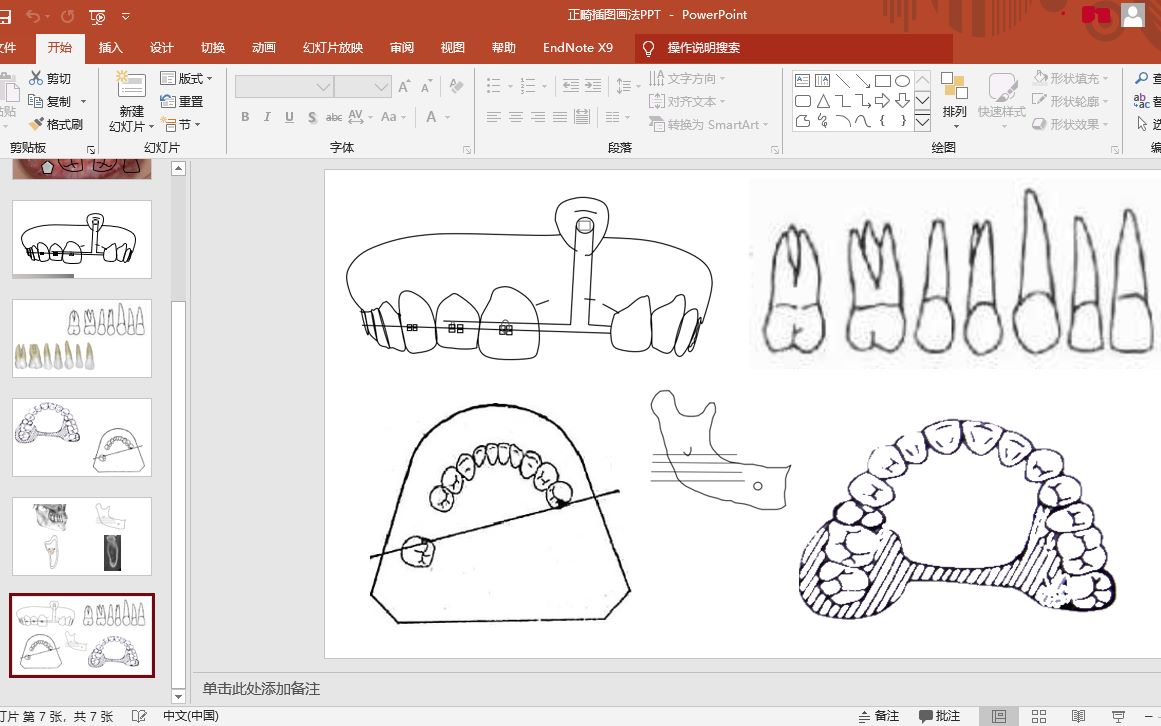1161x726 pixels.
Task: Open the Insert (插入) tab
Action: (110, 48)
